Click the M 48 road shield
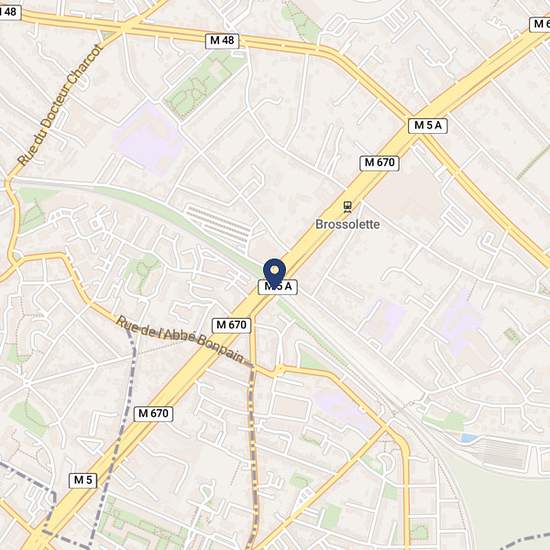 coord(222,41)
